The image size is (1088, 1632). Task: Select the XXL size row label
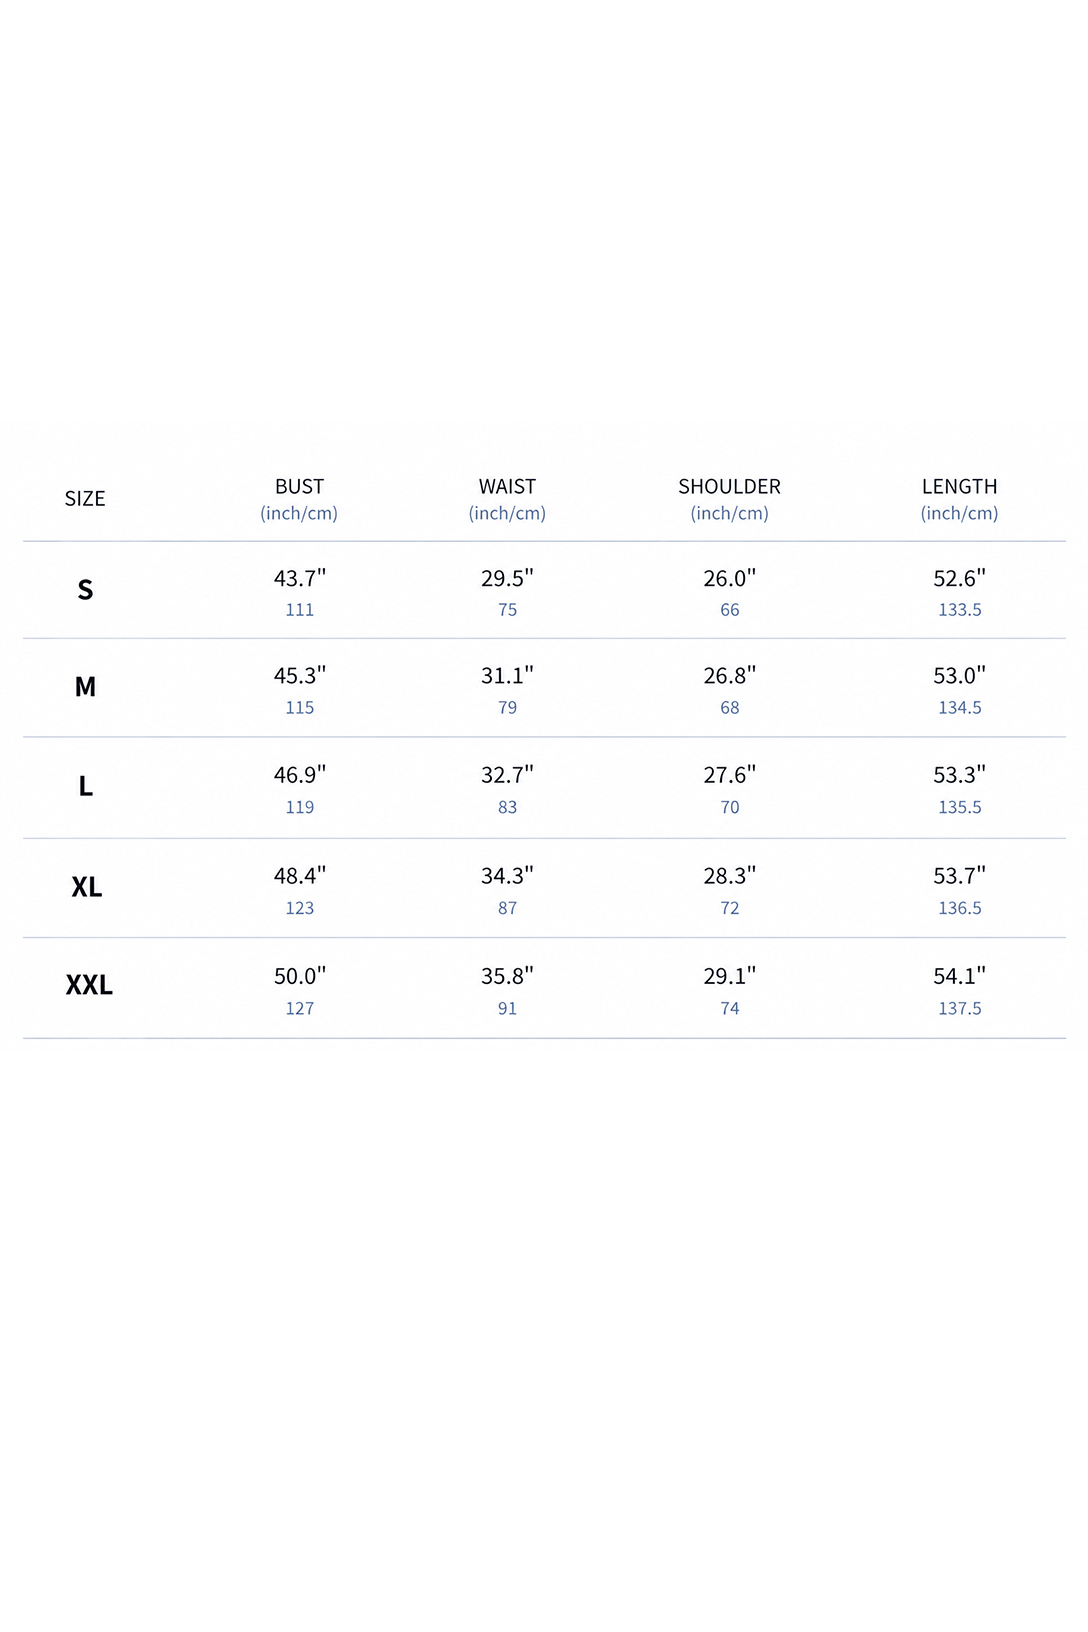tap(89, 985)
